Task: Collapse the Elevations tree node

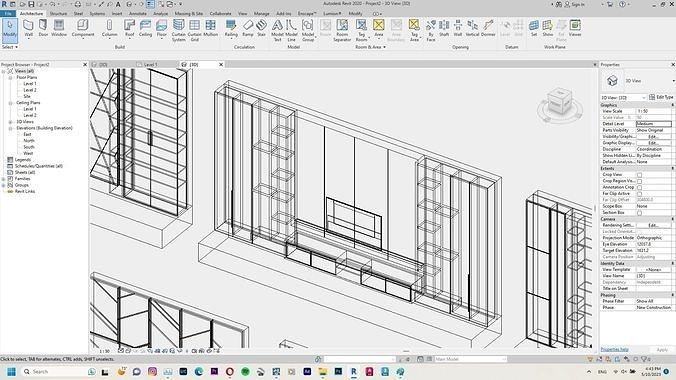Action: (x=11, y=128)
